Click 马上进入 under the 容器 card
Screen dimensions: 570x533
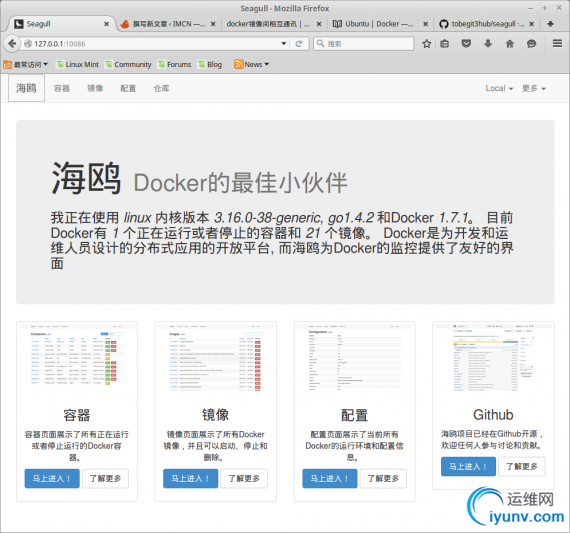point(52,478)
